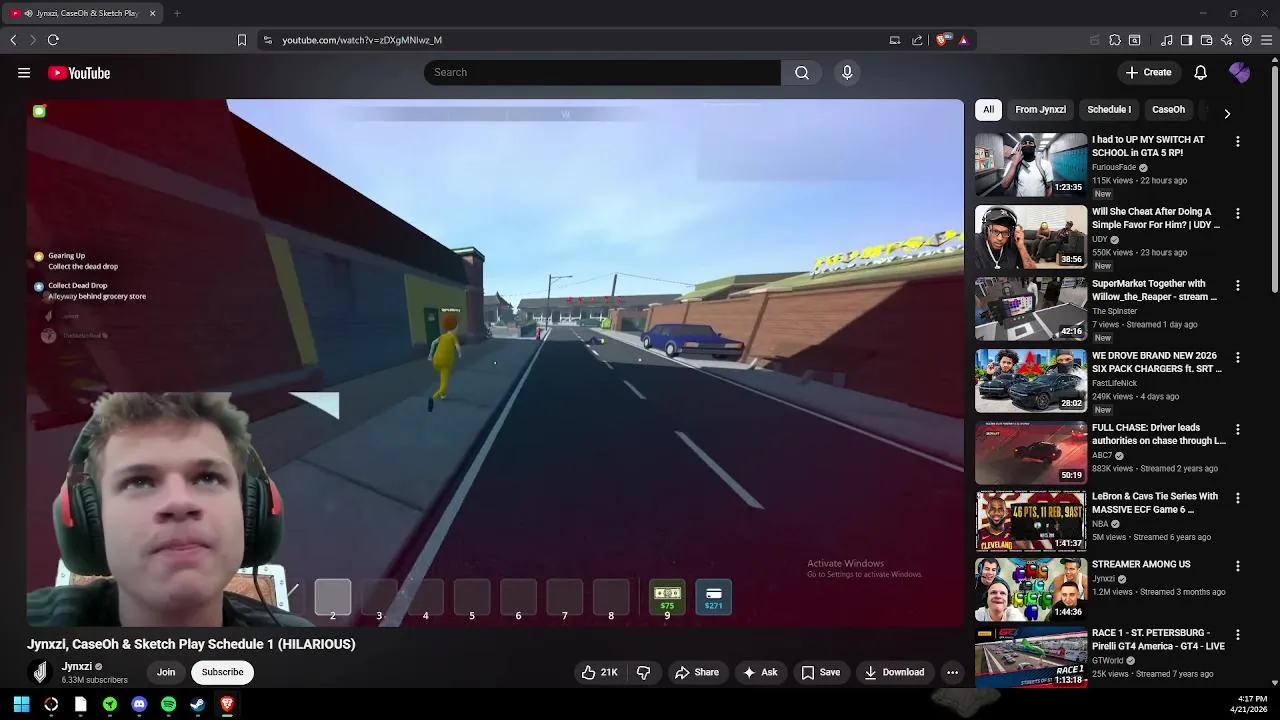Viewport: 1280px width, 720px height.
Task: Open the SuperMarket Together stream thumbnail
Action: coord(1031,309)
